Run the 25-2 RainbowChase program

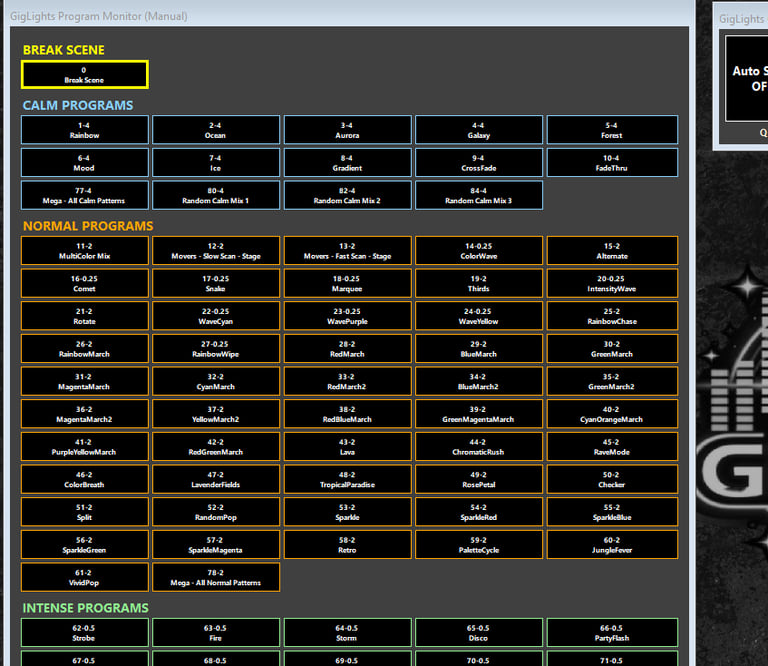612,316
